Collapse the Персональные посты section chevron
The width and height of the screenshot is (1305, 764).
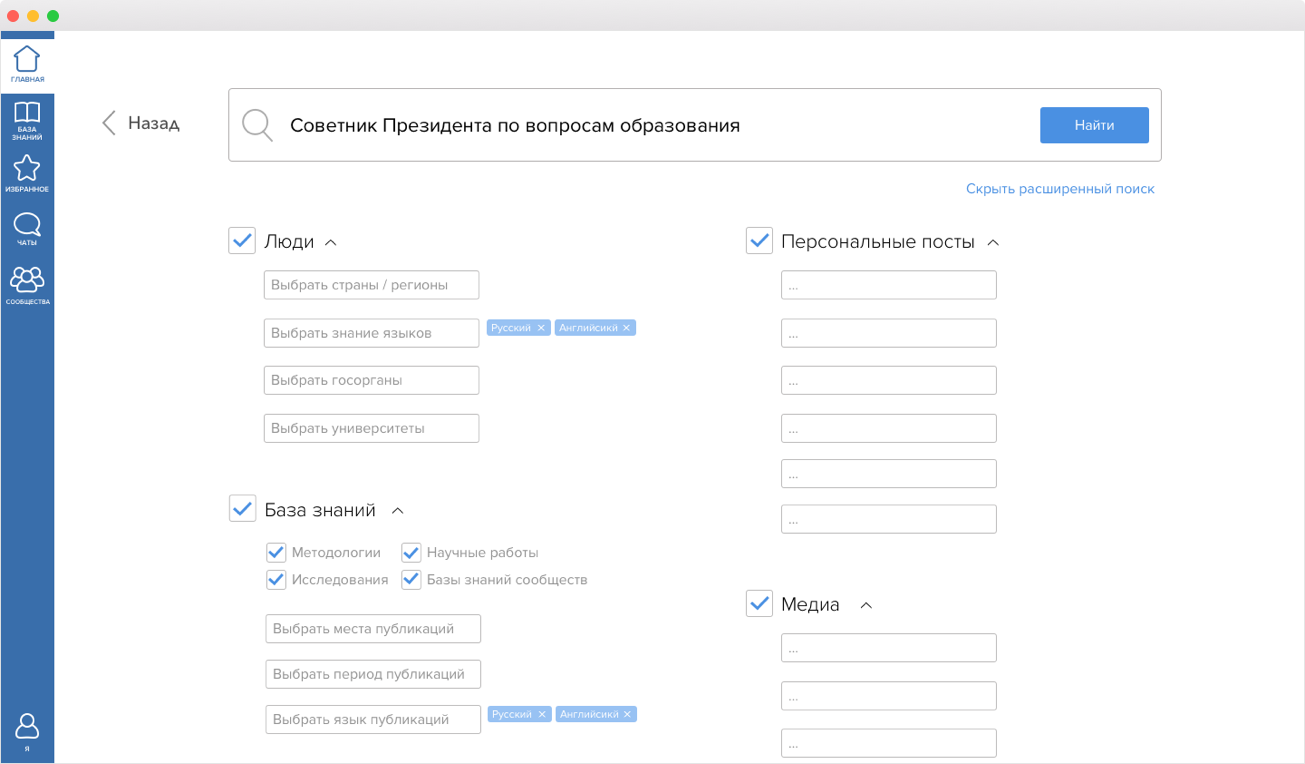pyautogui.click(x=993, y=242)
